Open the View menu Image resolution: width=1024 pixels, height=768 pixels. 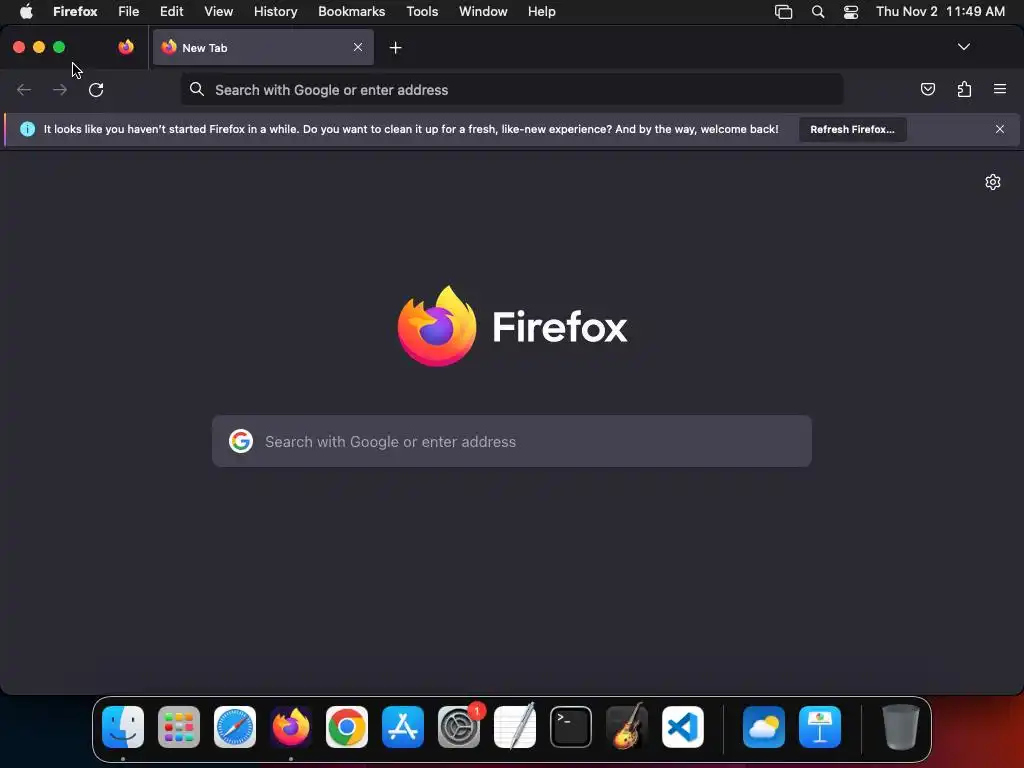coord(218,12)
